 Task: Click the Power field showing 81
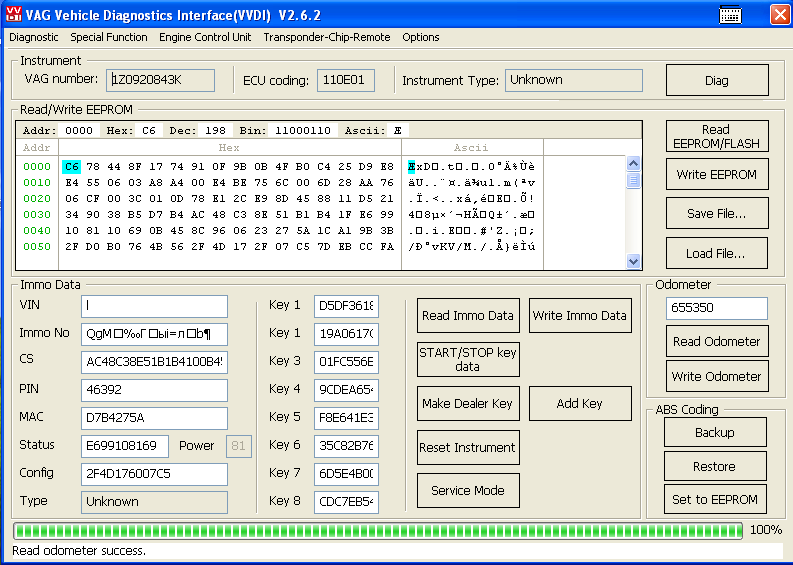(x=239, y=446)
